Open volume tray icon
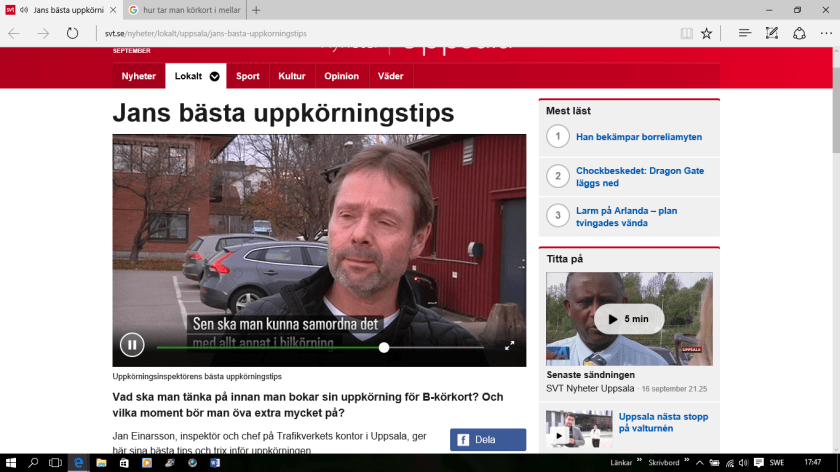The image size is (840, 472). pyautogui.click(x=744, y=463)
